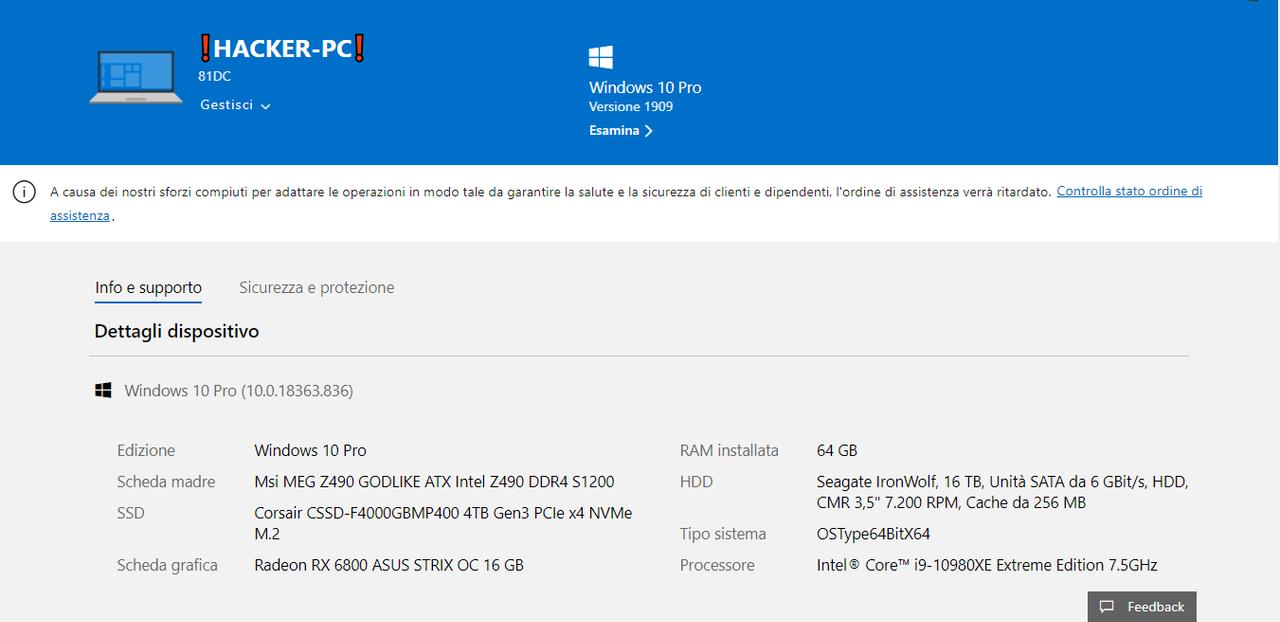Open the Gestisci dropdown
The image size is (1280, 622).
click(236, 105)
